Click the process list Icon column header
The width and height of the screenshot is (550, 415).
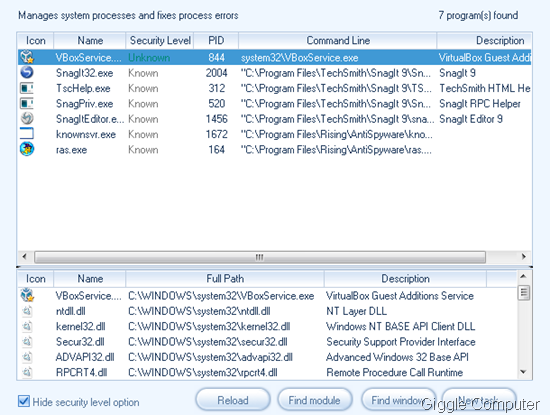(x=35, y=41)
